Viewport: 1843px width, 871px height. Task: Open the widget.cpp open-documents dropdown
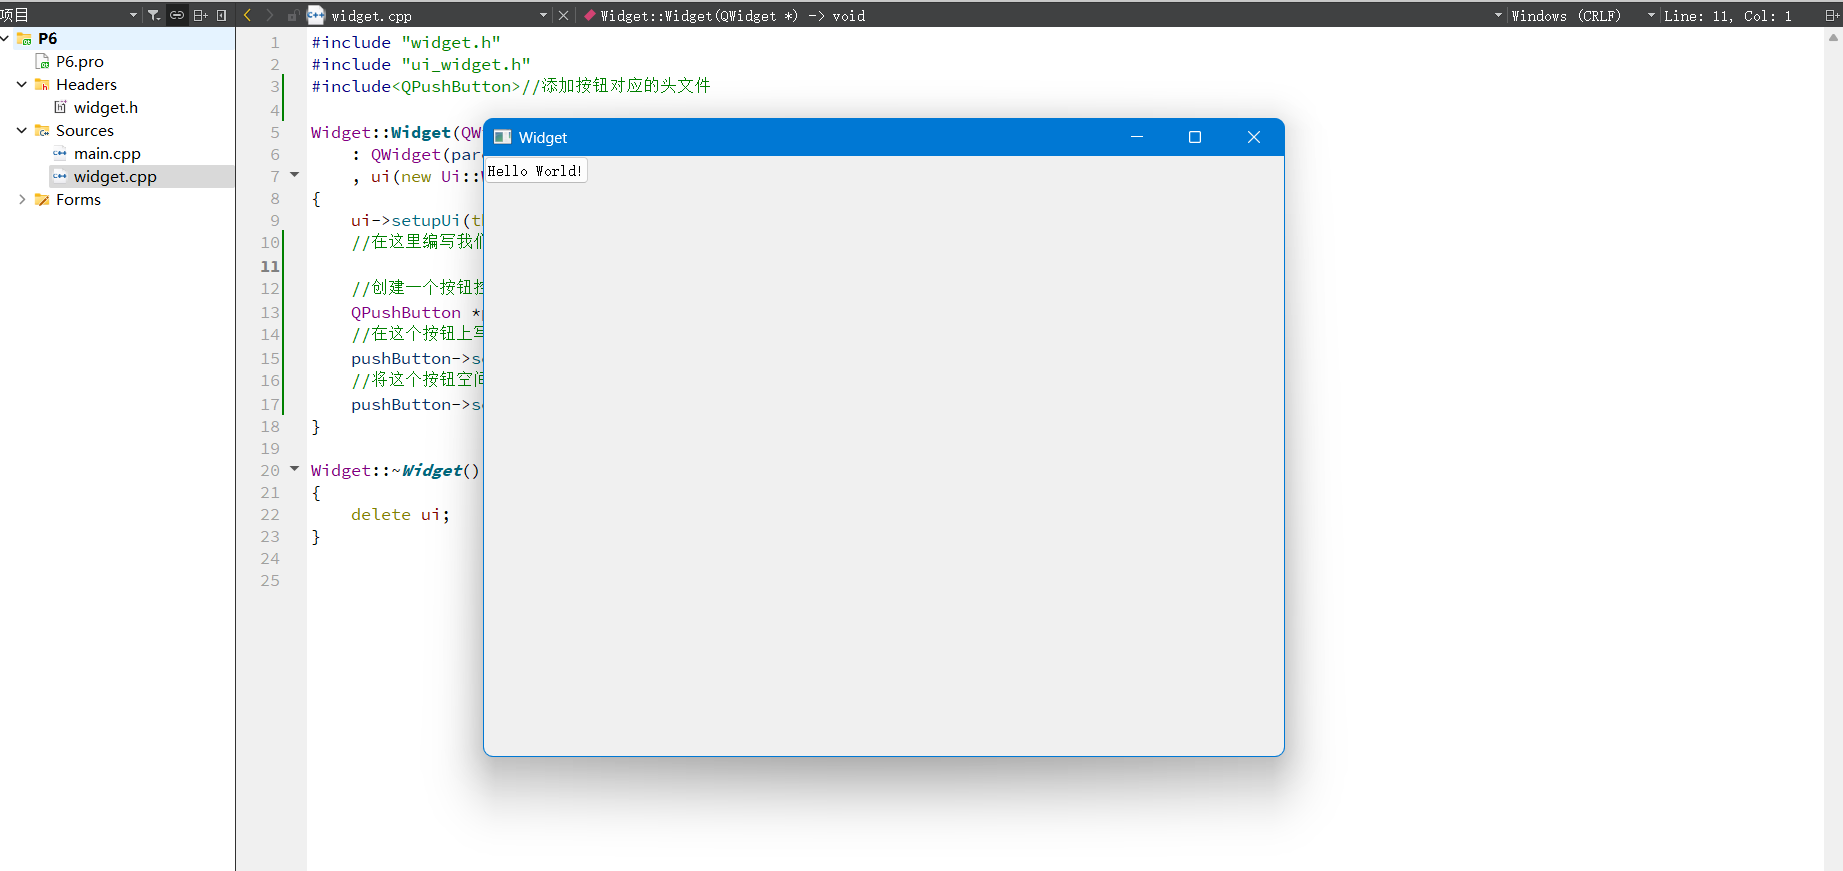(x=543, y=15)
